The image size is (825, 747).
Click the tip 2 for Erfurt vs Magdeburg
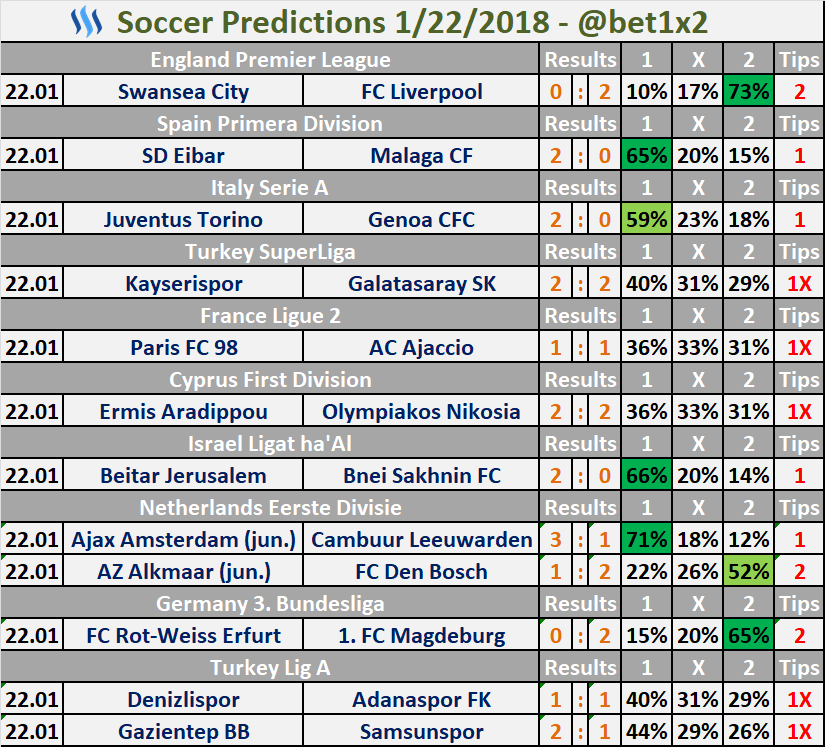coord(799,635)
